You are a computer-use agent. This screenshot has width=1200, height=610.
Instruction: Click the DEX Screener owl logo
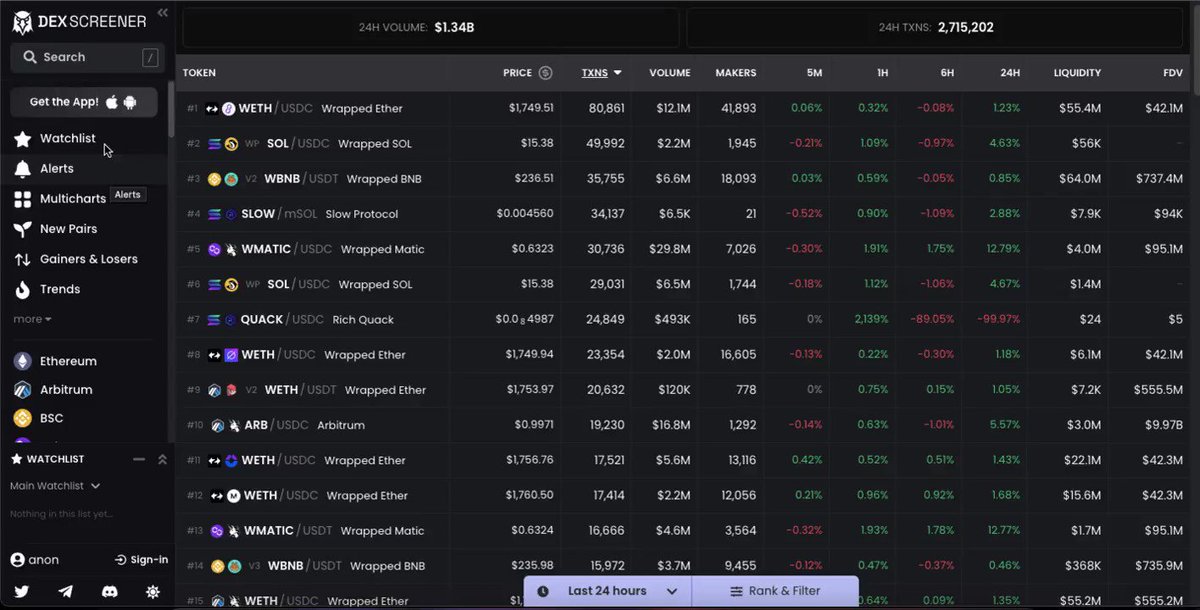pos(24,21)
